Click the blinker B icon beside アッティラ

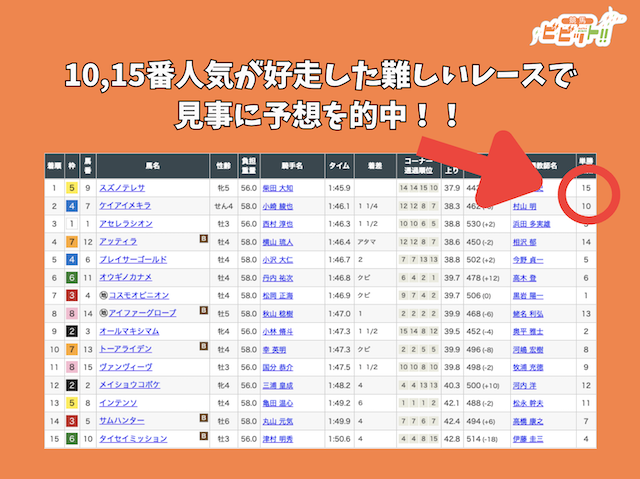point(204,239)
